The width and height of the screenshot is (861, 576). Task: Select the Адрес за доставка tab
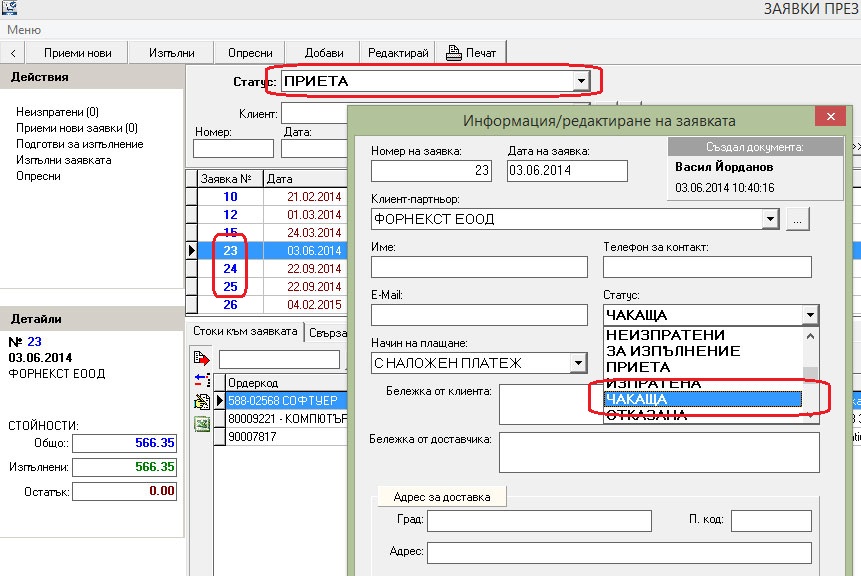click(x=442, y=497)
